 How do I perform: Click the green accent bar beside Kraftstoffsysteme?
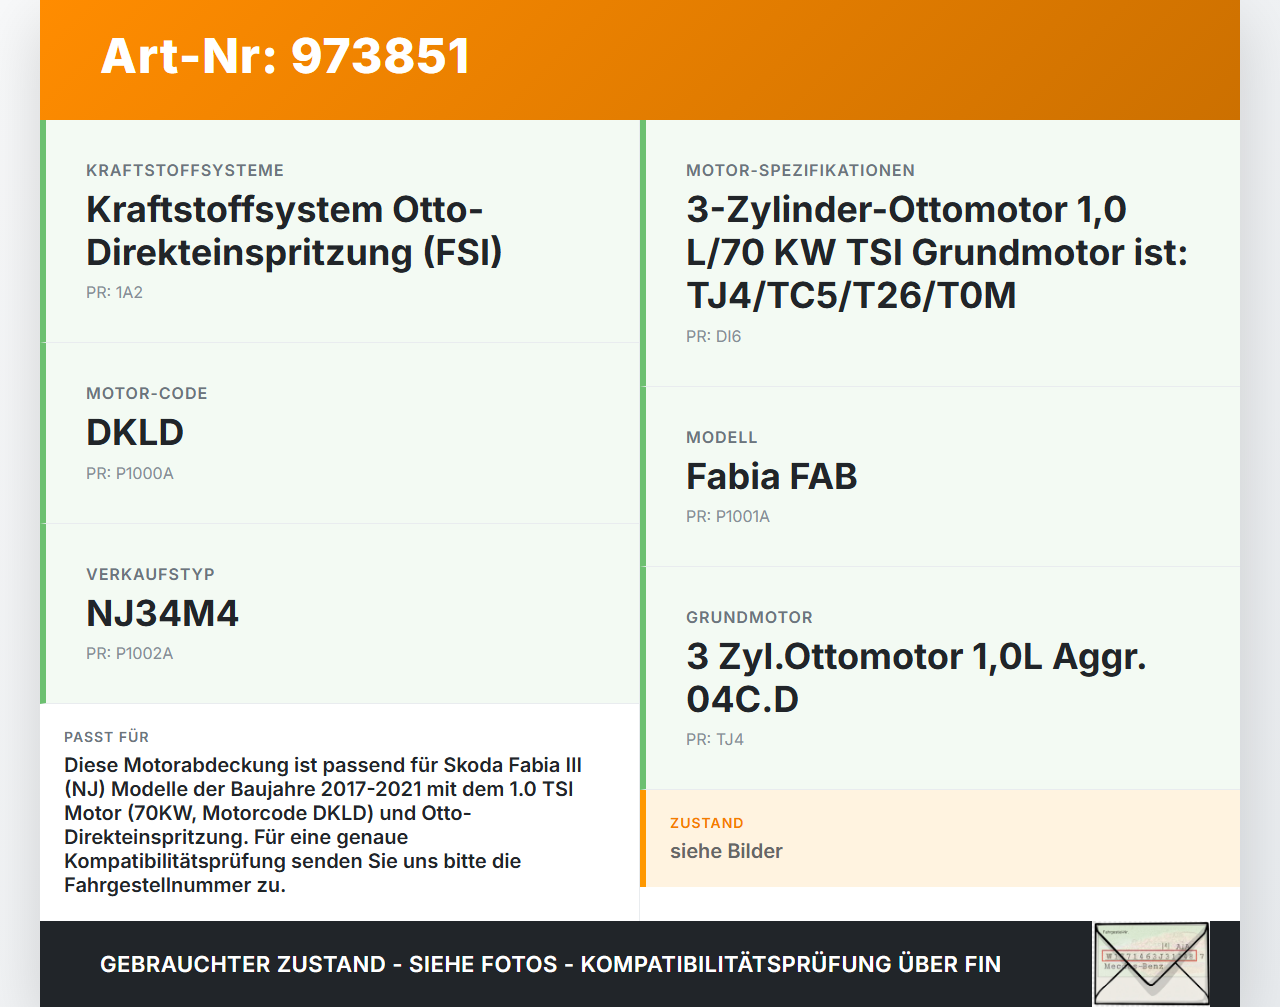coord(42,230)
